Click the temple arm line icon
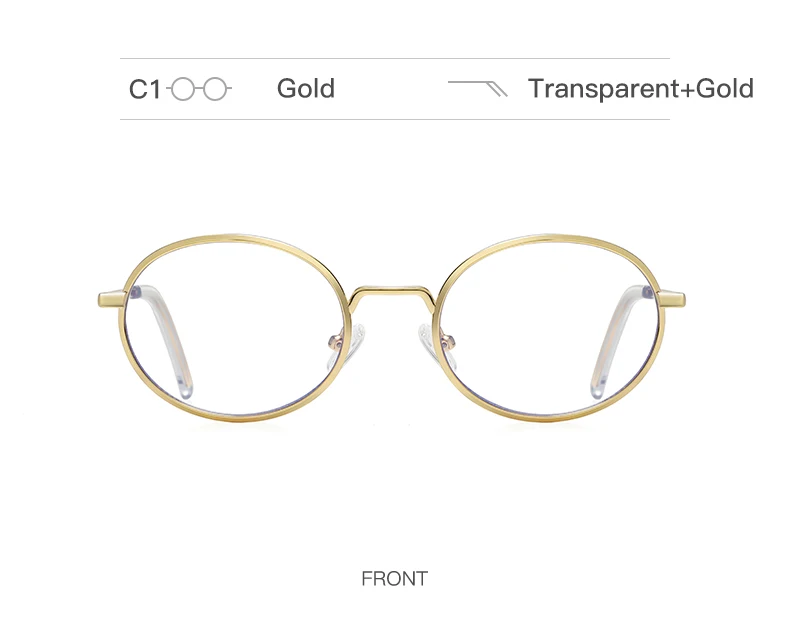790x628 pixels. [478, 88]
